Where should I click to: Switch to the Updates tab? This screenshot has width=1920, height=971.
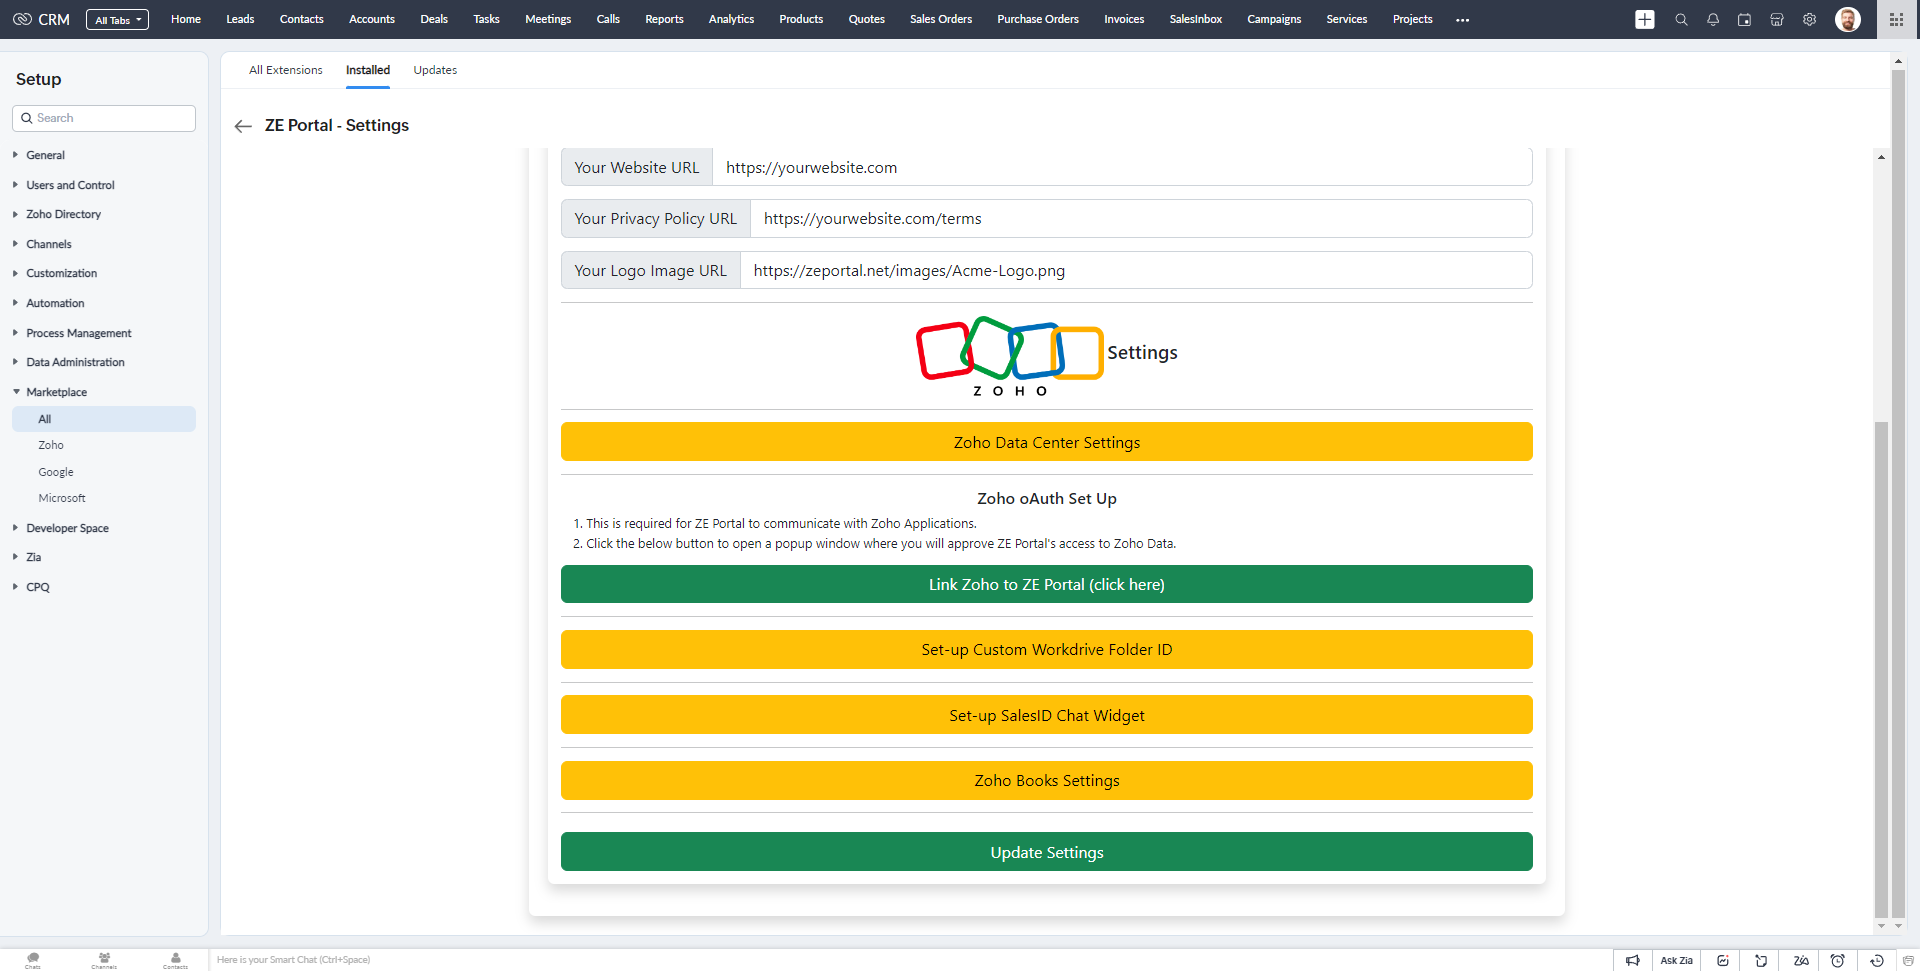435,70
